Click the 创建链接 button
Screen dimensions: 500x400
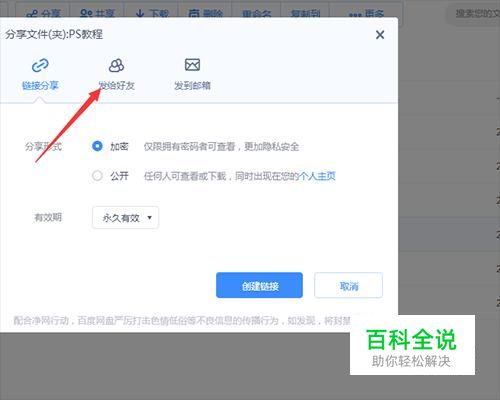[259, 285]
